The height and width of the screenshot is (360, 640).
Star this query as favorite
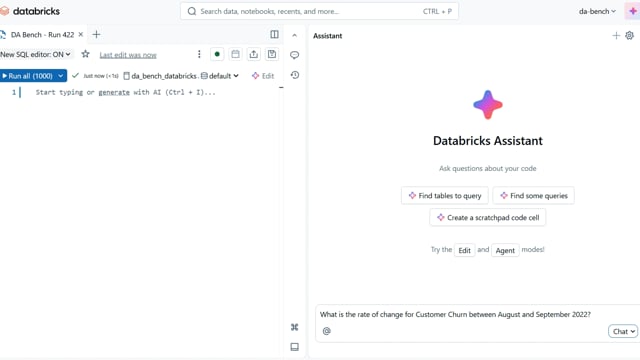85,54
